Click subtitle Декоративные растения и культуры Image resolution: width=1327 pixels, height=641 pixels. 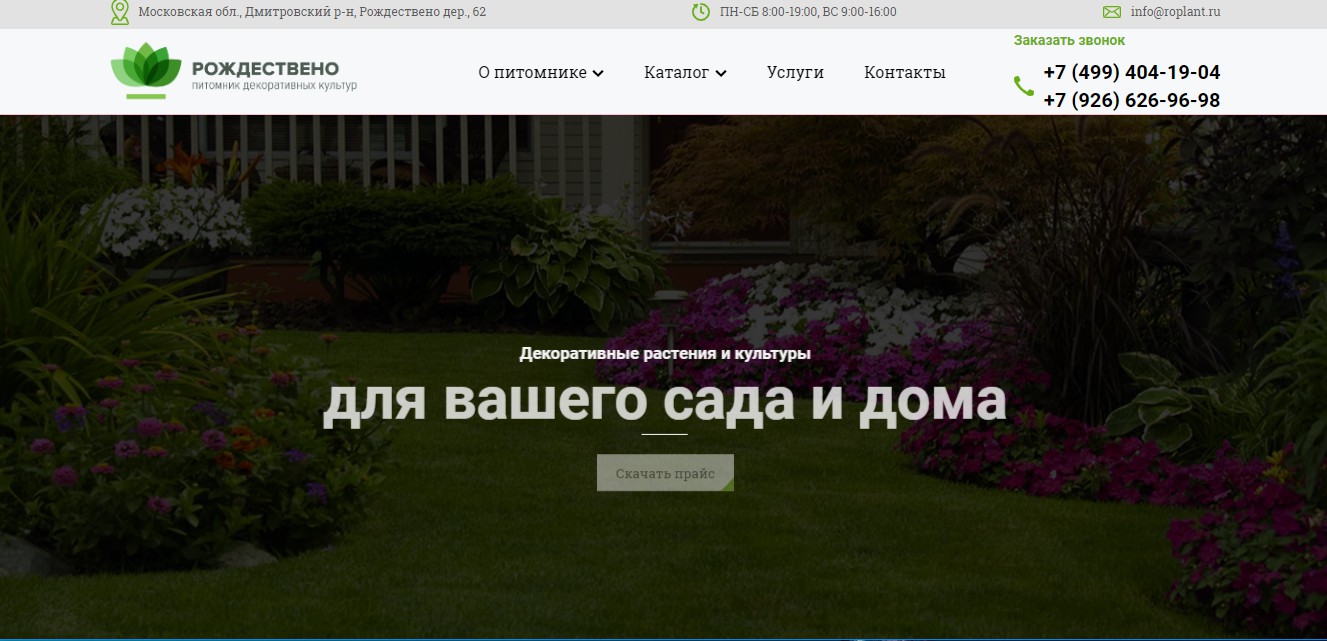point(665,353)
